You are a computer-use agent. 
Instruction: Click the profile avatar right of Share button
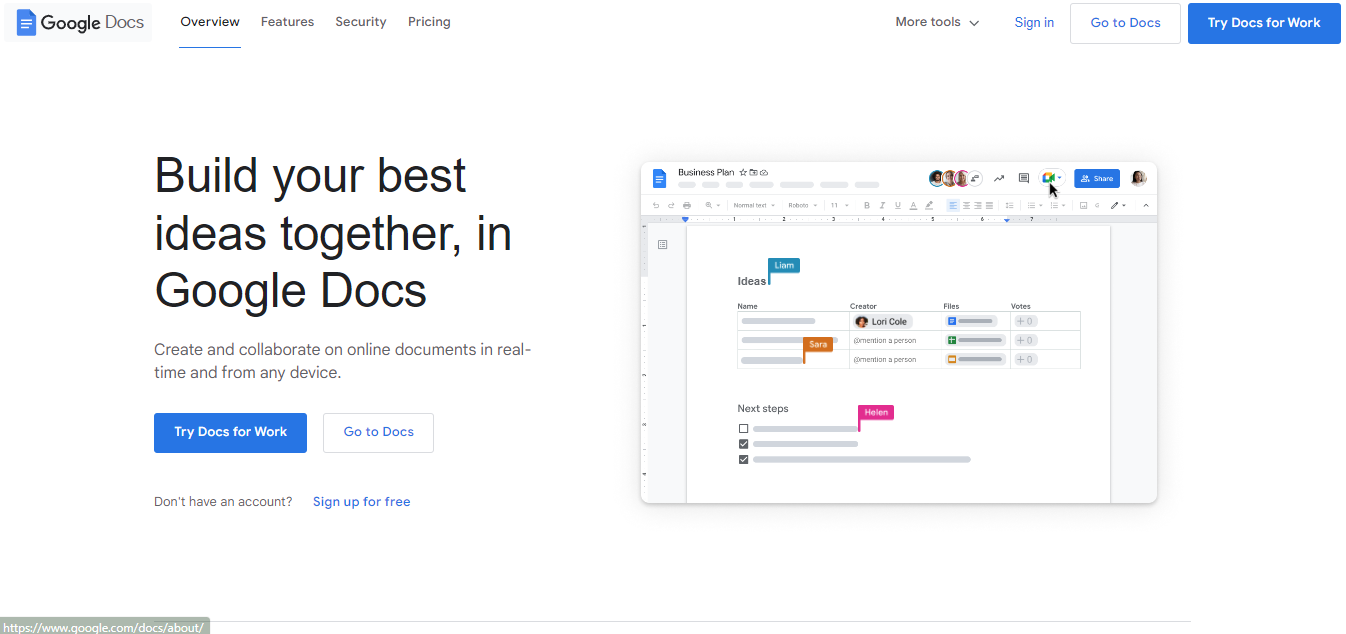tap(1139, 178)
